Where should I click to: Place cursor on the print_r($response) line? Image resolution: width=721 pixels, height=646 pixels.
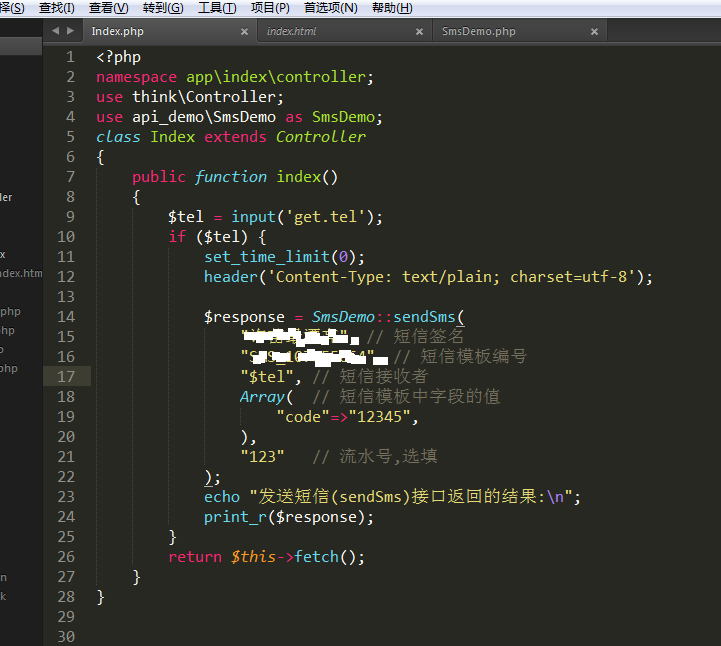click(x=288, y=517)
